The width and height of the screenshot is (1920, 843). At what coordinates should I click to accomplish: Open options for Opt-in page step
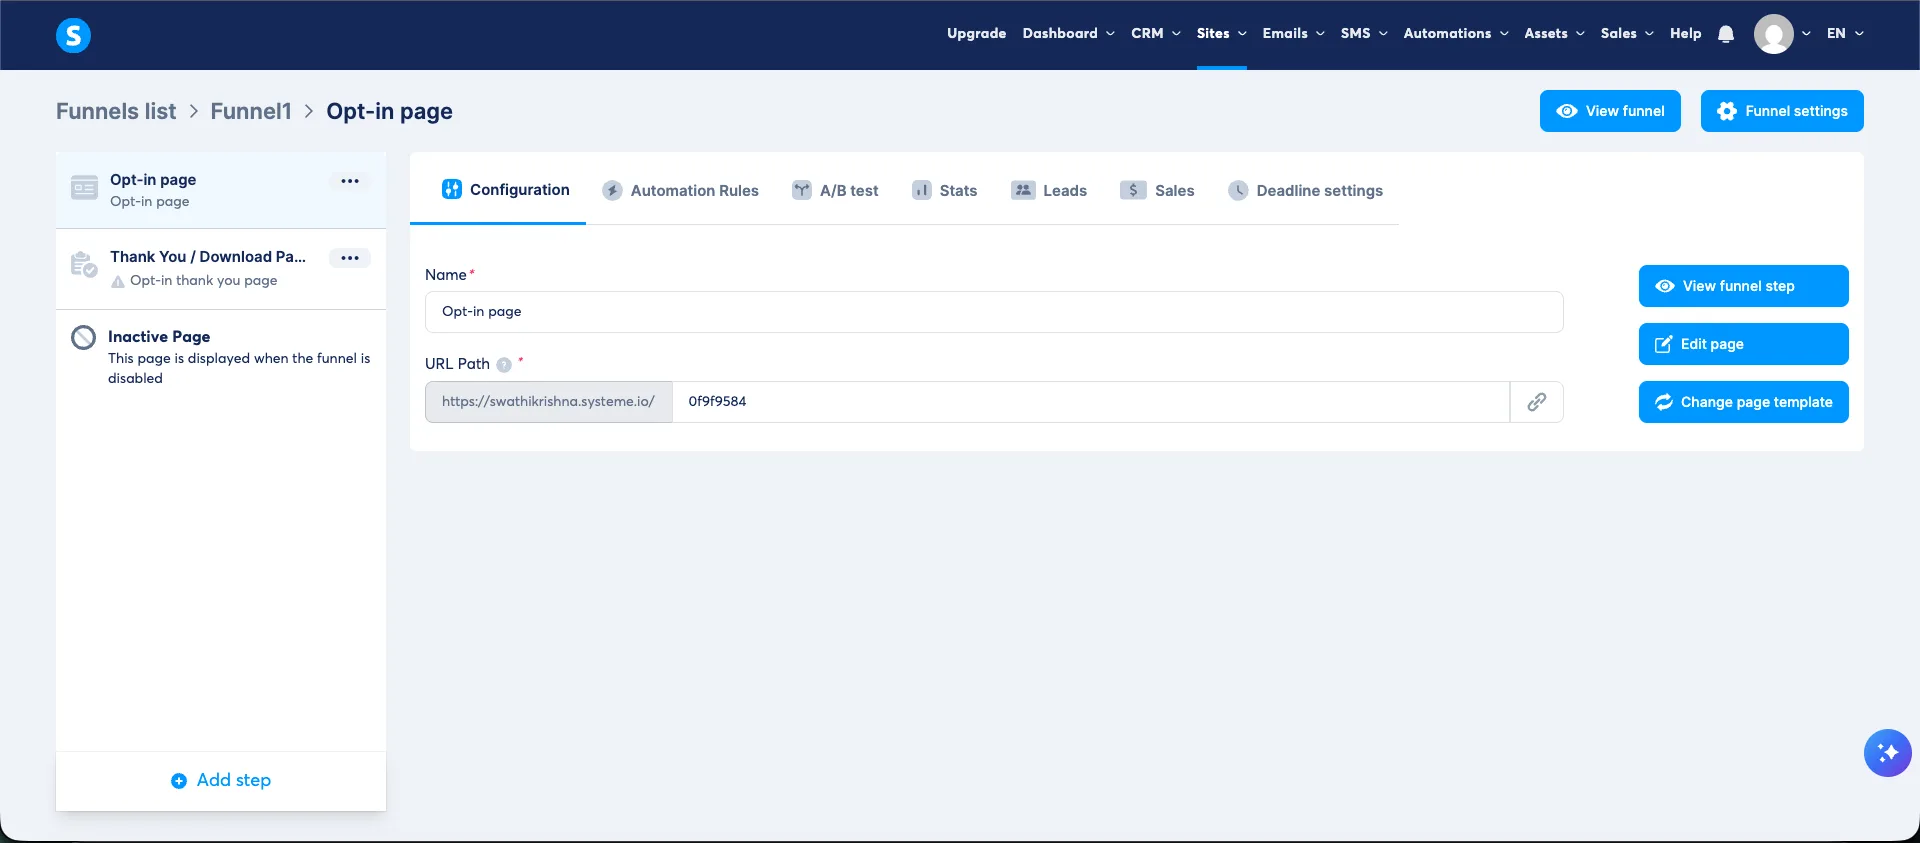pos(350,181)
